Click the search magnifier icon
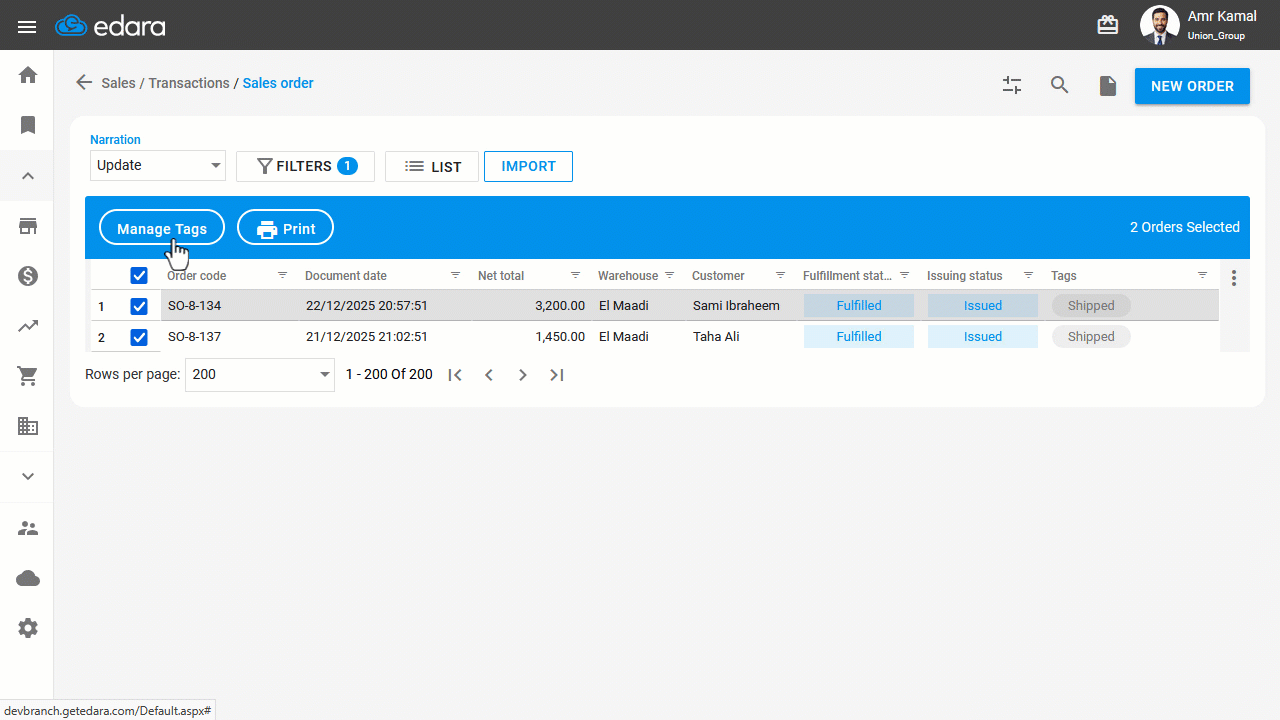Screen dimensions: 1280x720 pyautogui.click(x=1060, y=86)
